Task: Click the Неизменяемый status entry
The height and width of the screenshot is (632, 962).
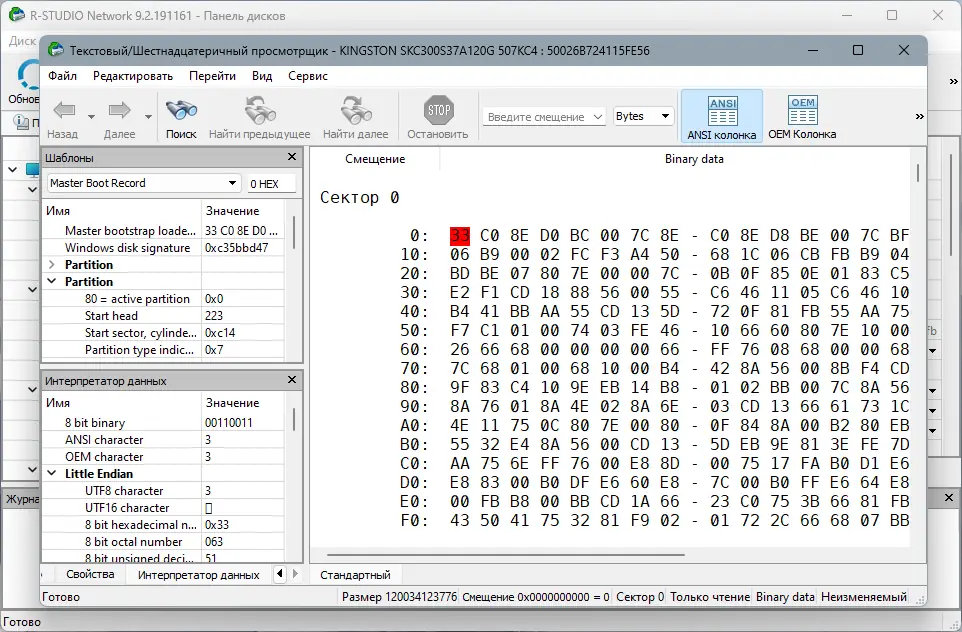Action: (x=864, y=597)
